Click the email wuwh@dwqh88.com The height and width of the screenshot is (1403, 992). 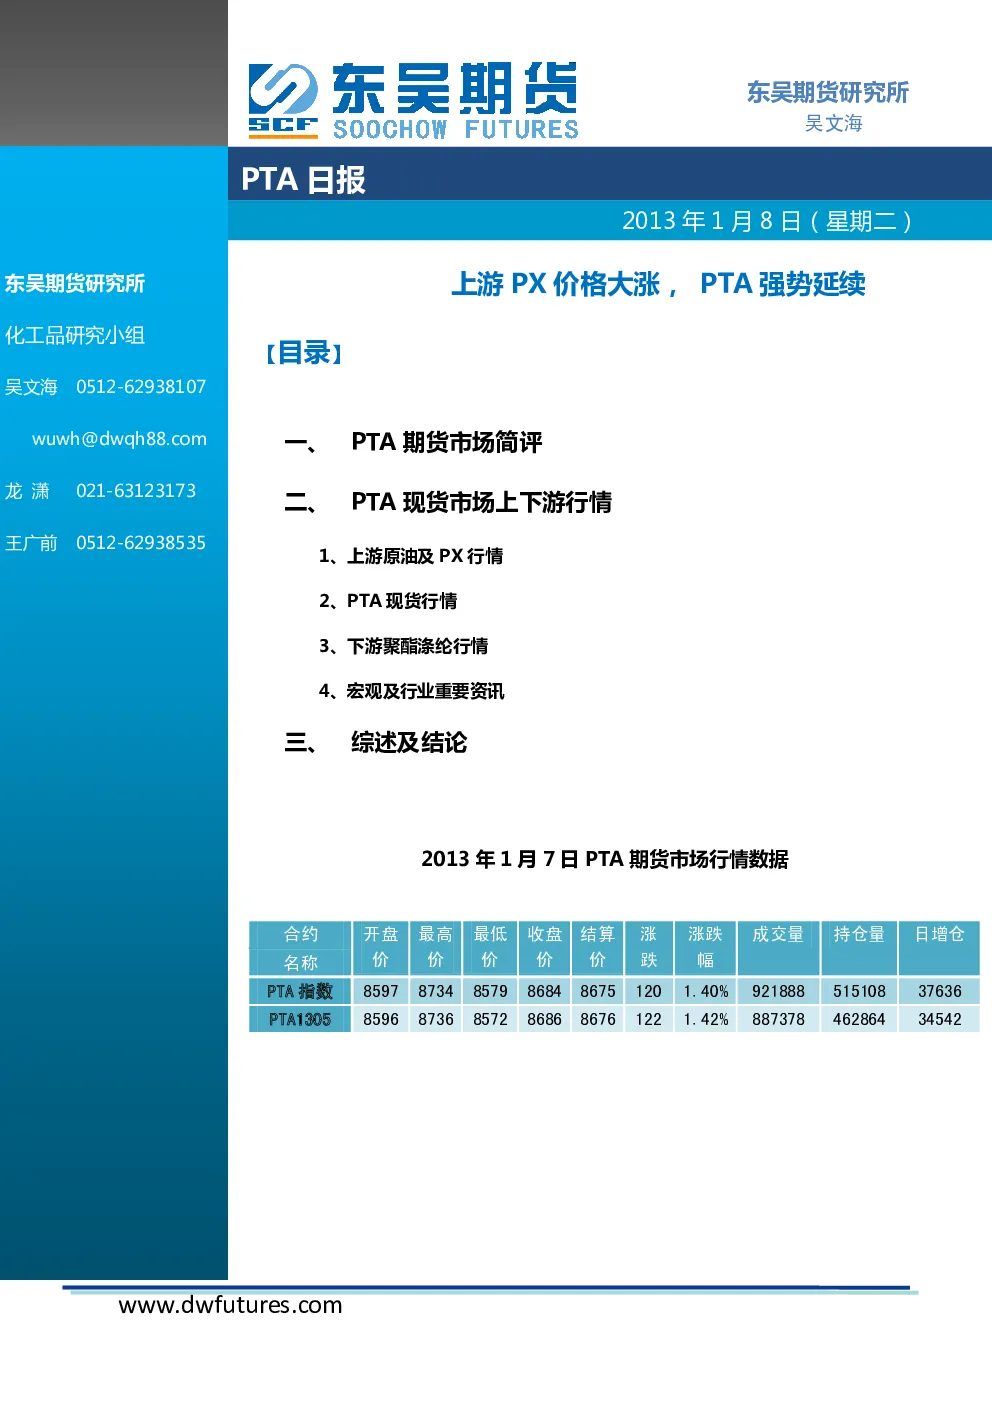click(x=119, y=439)
